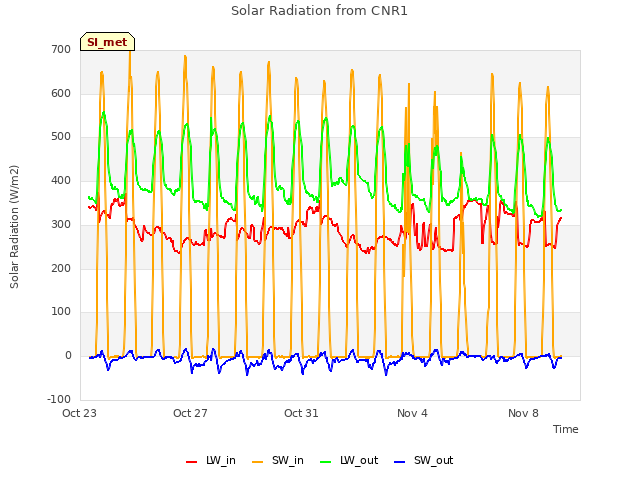
Task: Click the 600 y-axis tick label
Action: pyautogui.click(x=61, y=93)
